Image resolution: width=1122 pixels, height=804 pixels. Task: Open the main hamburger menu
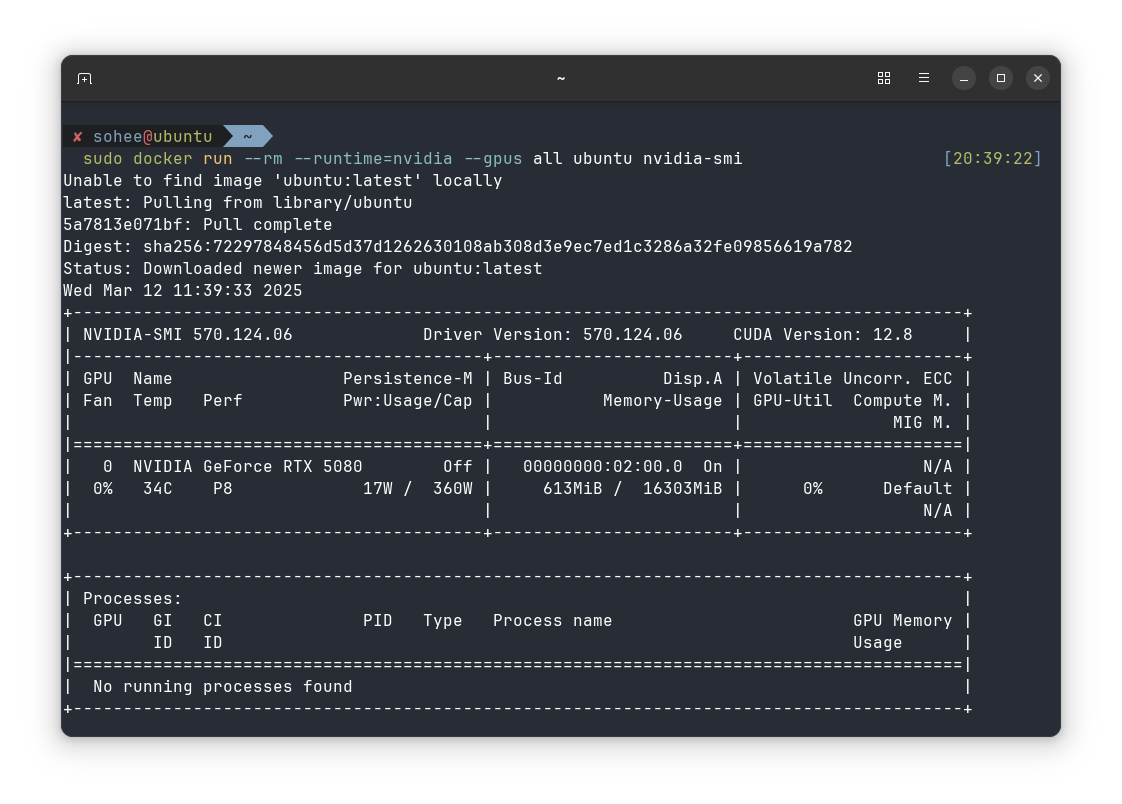pyautogui.click(x=923, y=77)
